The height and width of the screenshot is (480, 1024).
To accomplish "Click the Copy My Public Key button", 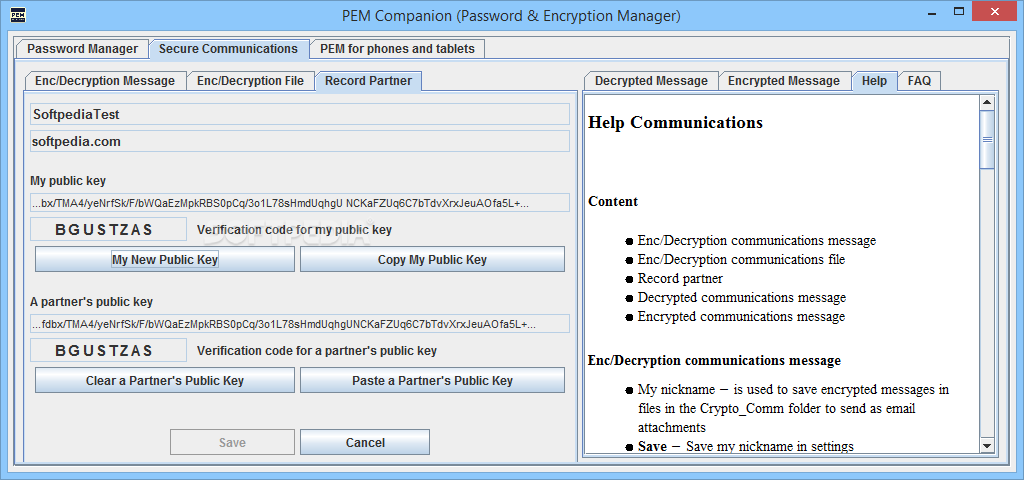I will pyautogui.click(x=432, y=259).
